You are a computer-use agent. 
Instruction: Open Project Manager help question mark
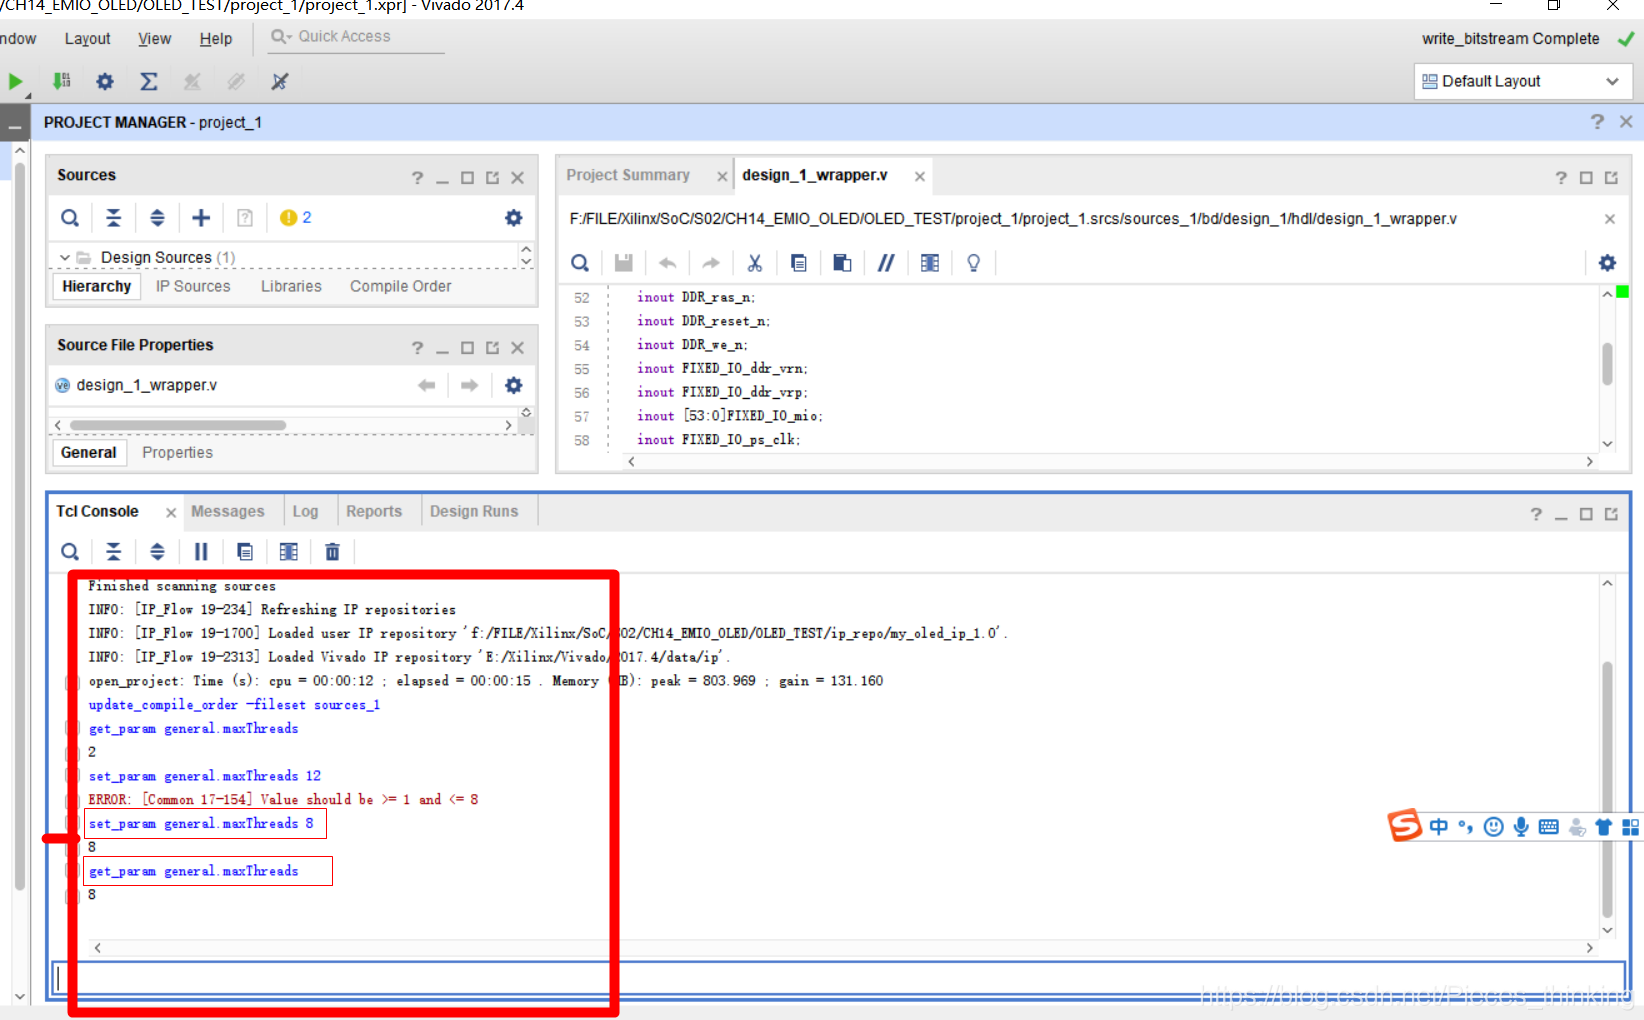coord(1597,121)
